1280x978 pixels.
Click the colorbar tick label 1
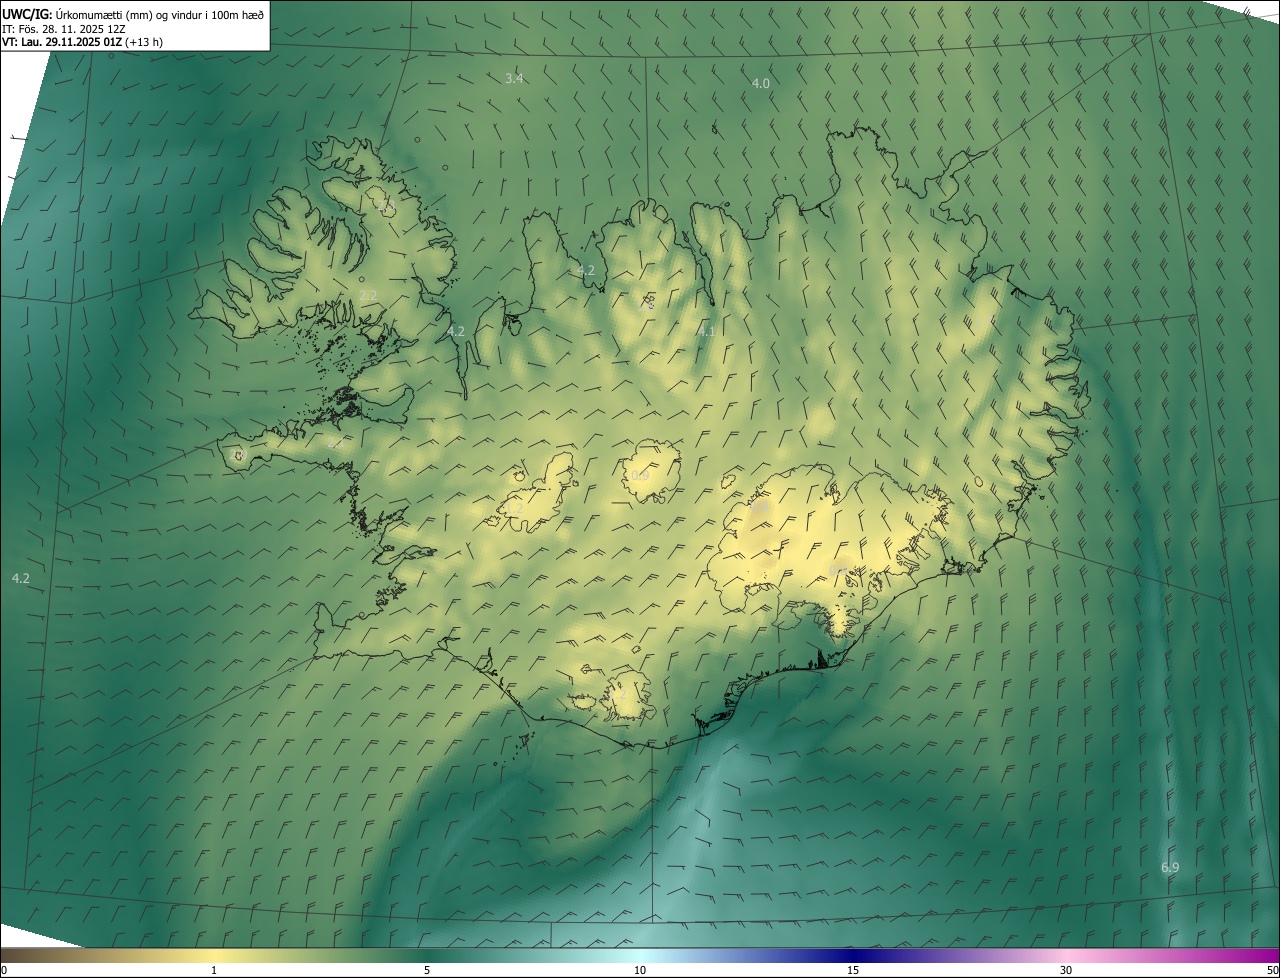click(214, 970)
